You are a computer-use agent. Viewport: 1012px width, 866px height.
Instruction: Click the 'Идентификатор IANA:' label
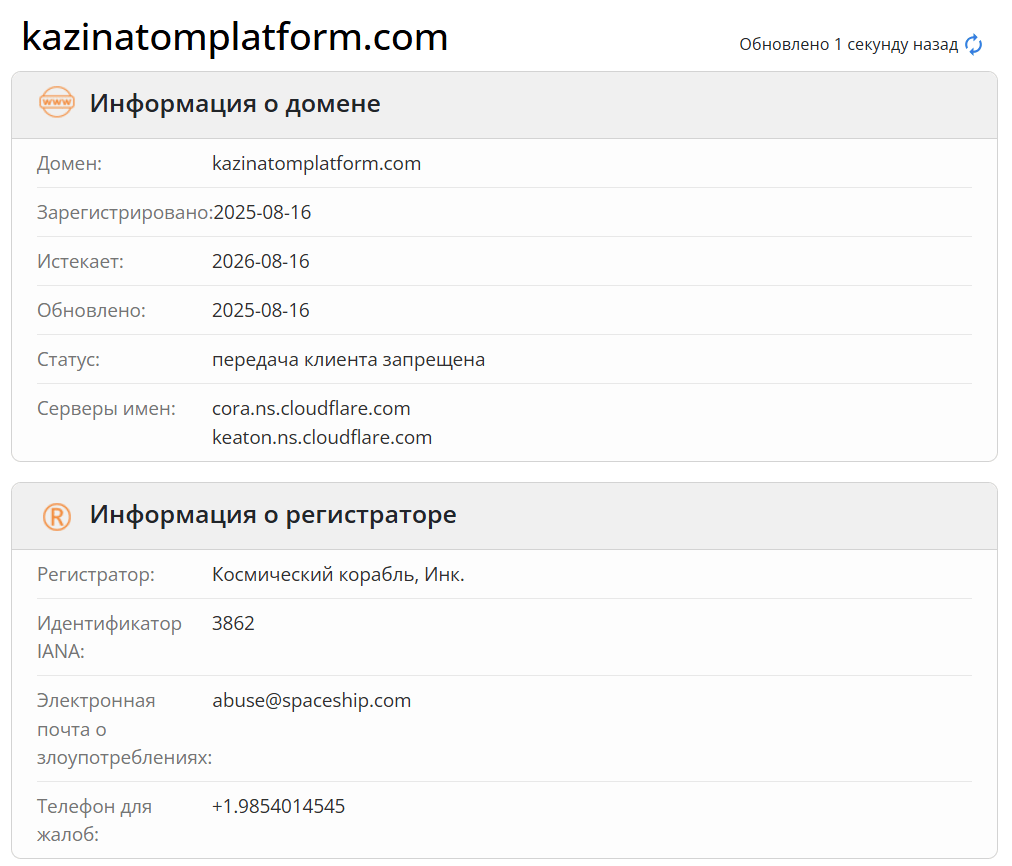coord(109,637)
